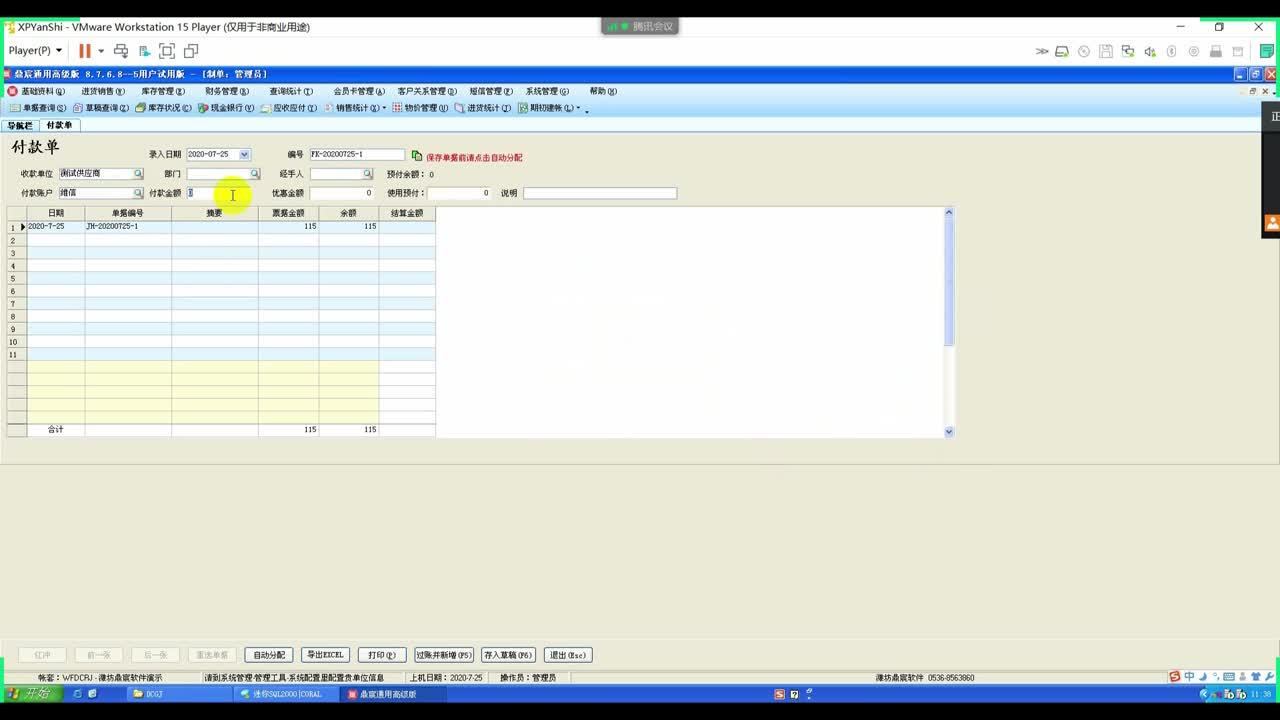Switch to the 导航栏 tab
This screenshot has height=720, width=1280.
[x=20, y=126]
